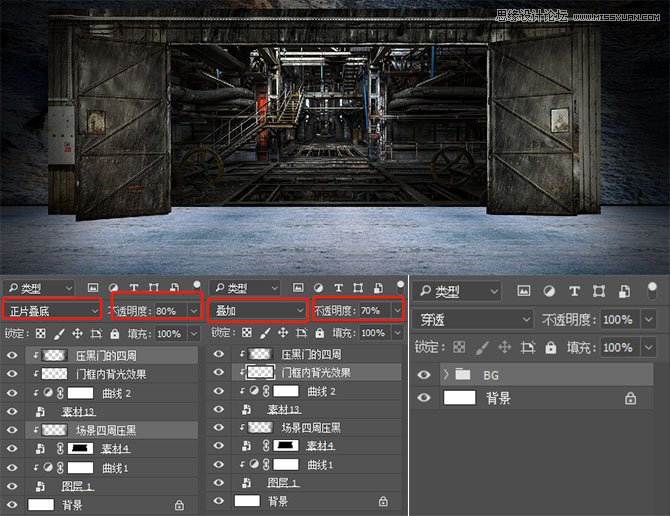The width and height of the screenshot is (670, 516).
Task: Open the 正片叠底 blend mode dropdown
Action: [x=52, y=311]
